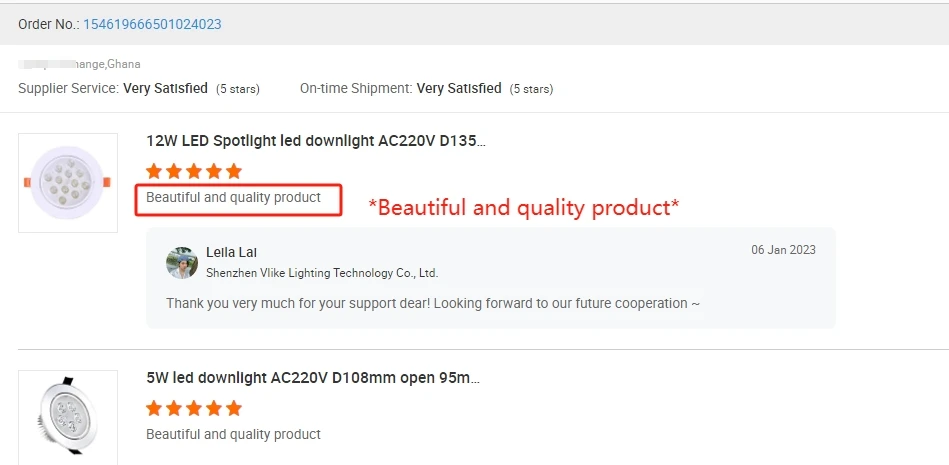Click Shenzhen Vlike Lighting Technology company name
This screenshot has height=465, width=949.
(322, 272)
